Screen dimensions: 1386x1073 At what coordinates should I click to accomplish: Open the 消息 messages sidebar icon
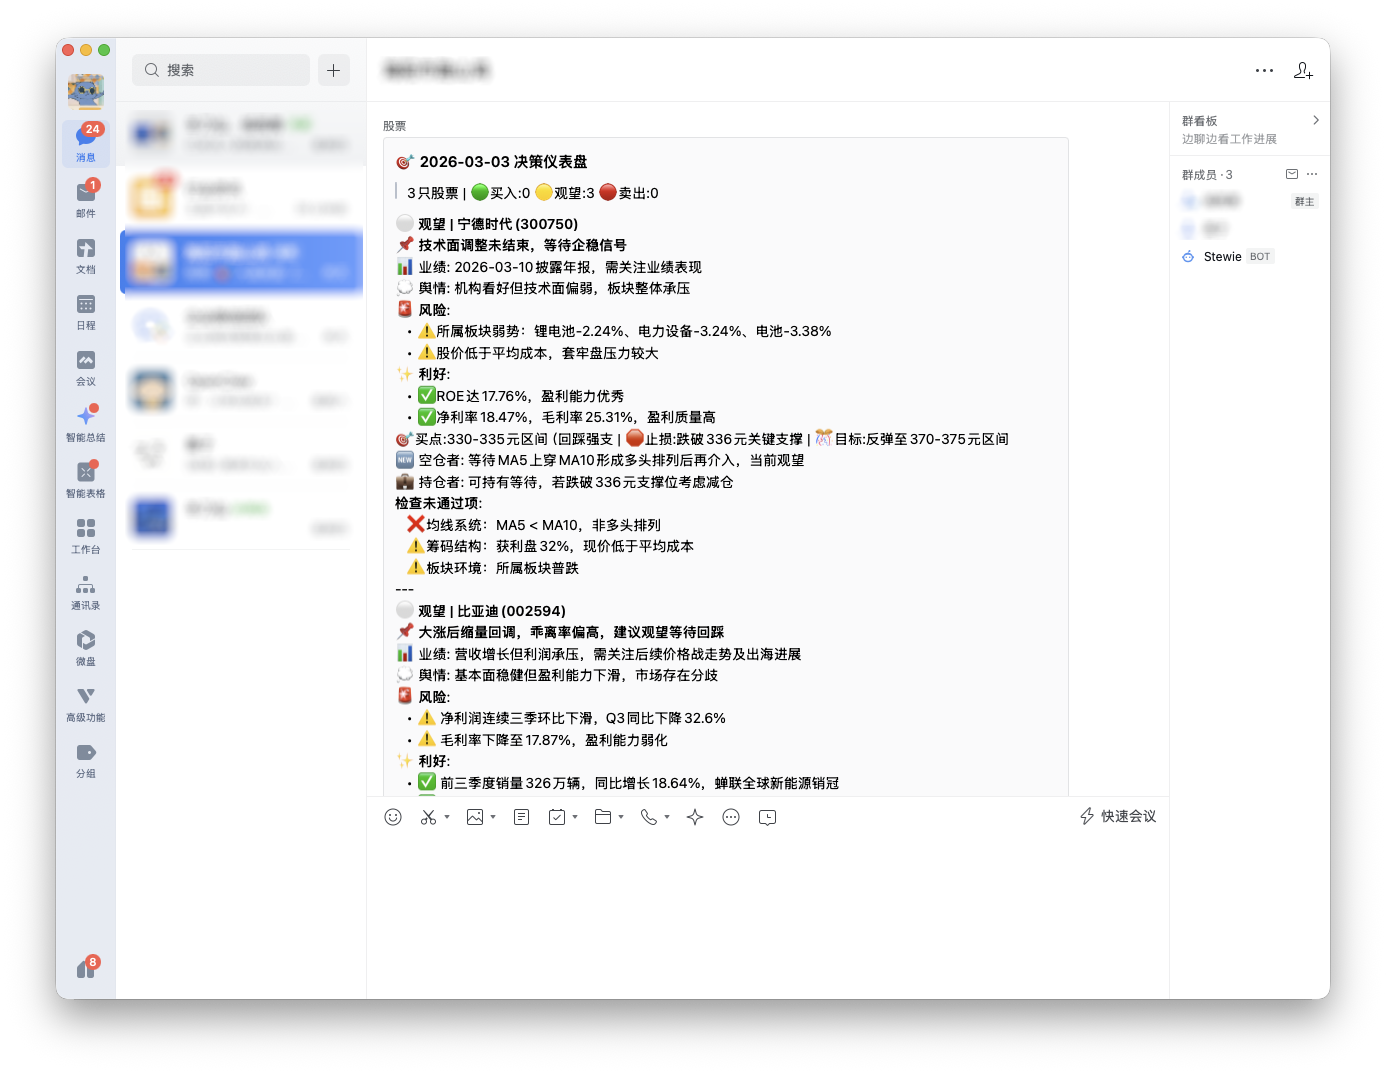click(x=86, y=143)
